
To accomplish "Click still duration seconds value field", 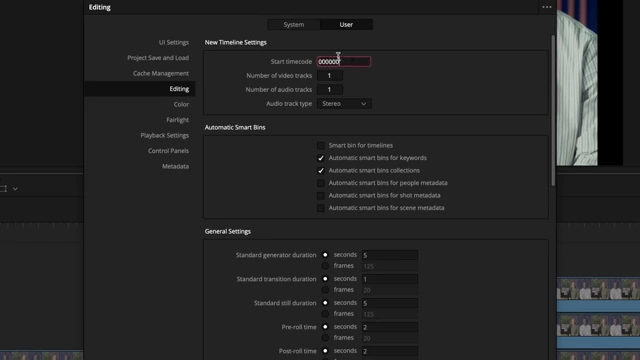I will pos(390,303).
